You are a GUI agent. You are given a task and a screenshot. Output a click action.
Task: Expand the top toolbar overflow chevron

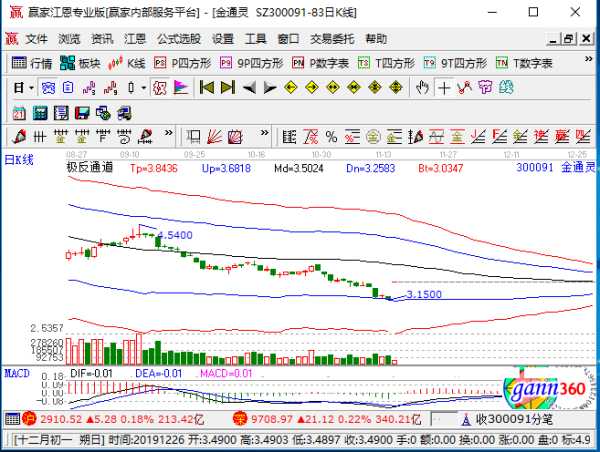(x=588, y=59)
